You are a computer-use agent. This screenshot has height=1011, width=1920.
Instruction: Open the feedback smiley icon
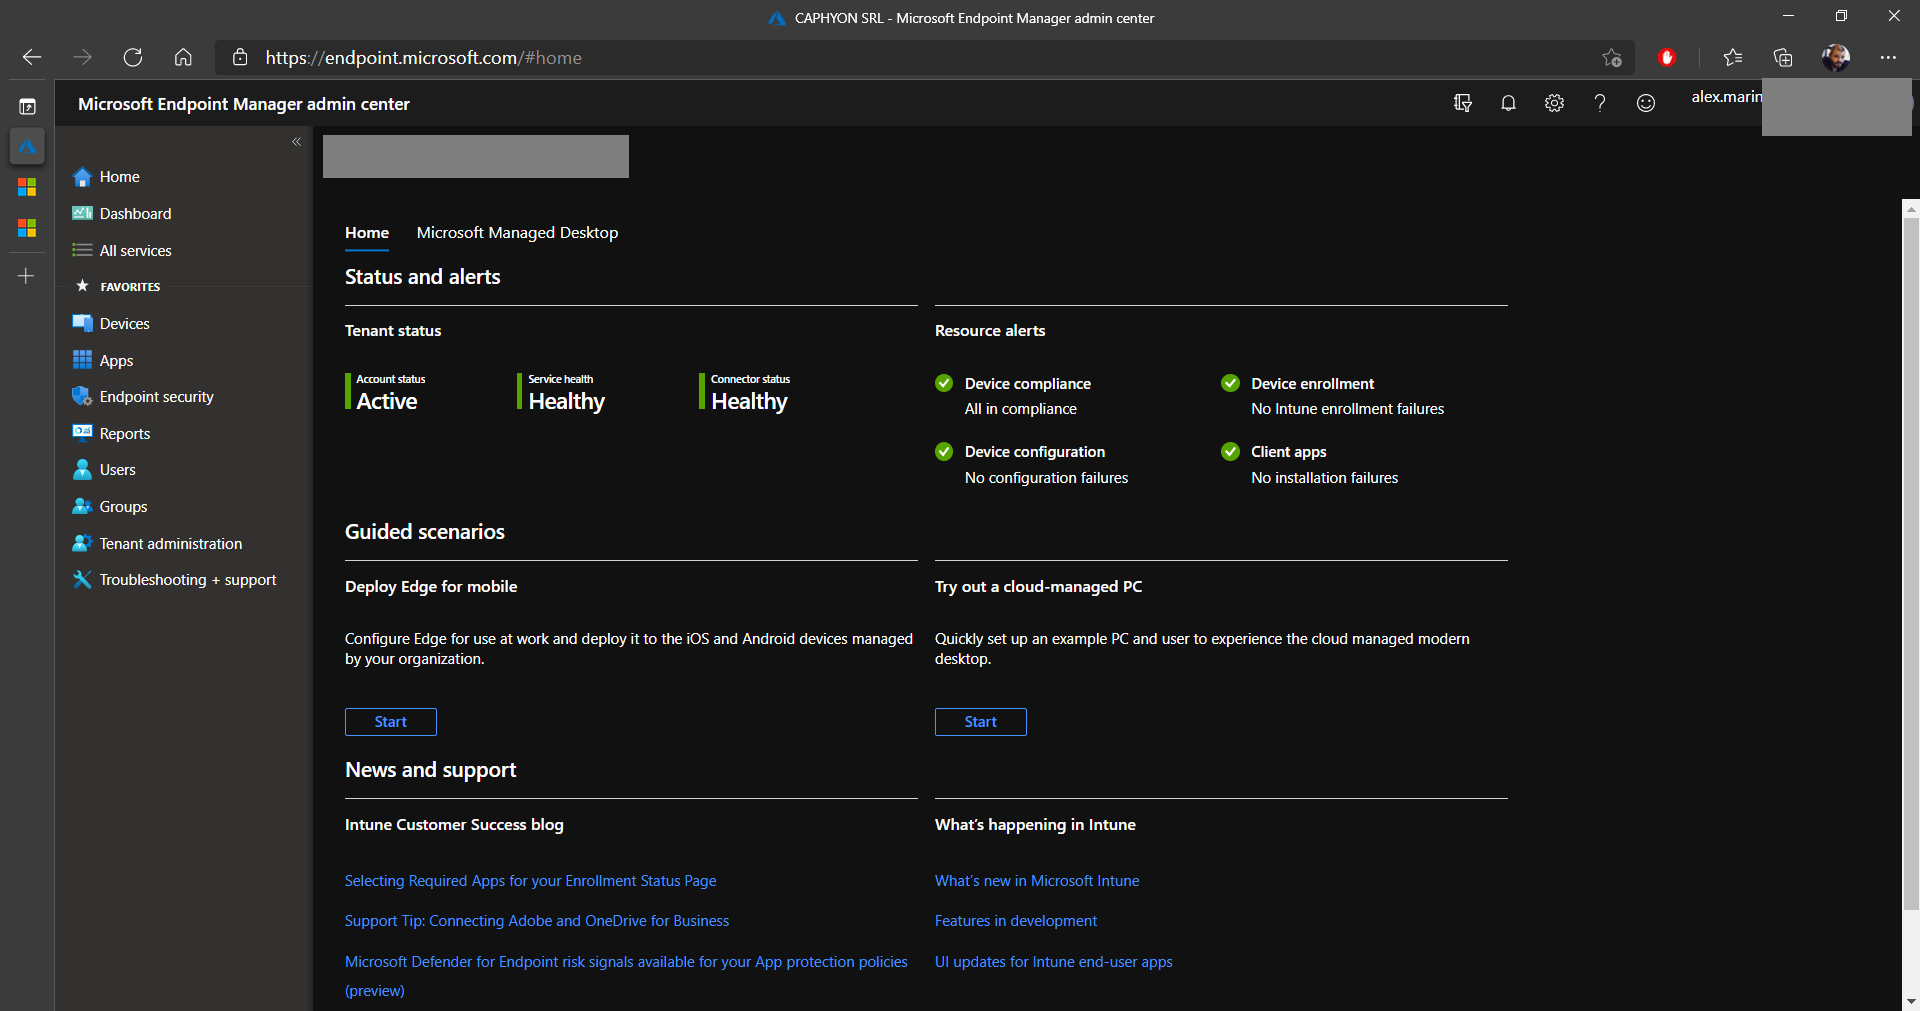point(1646,103)
